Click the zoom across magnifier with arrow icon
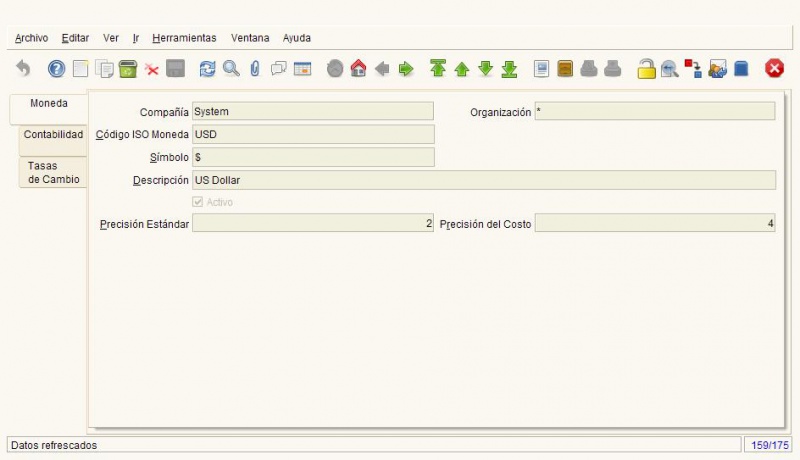This screenshot has height=460, width=800. tap(669, 68)
